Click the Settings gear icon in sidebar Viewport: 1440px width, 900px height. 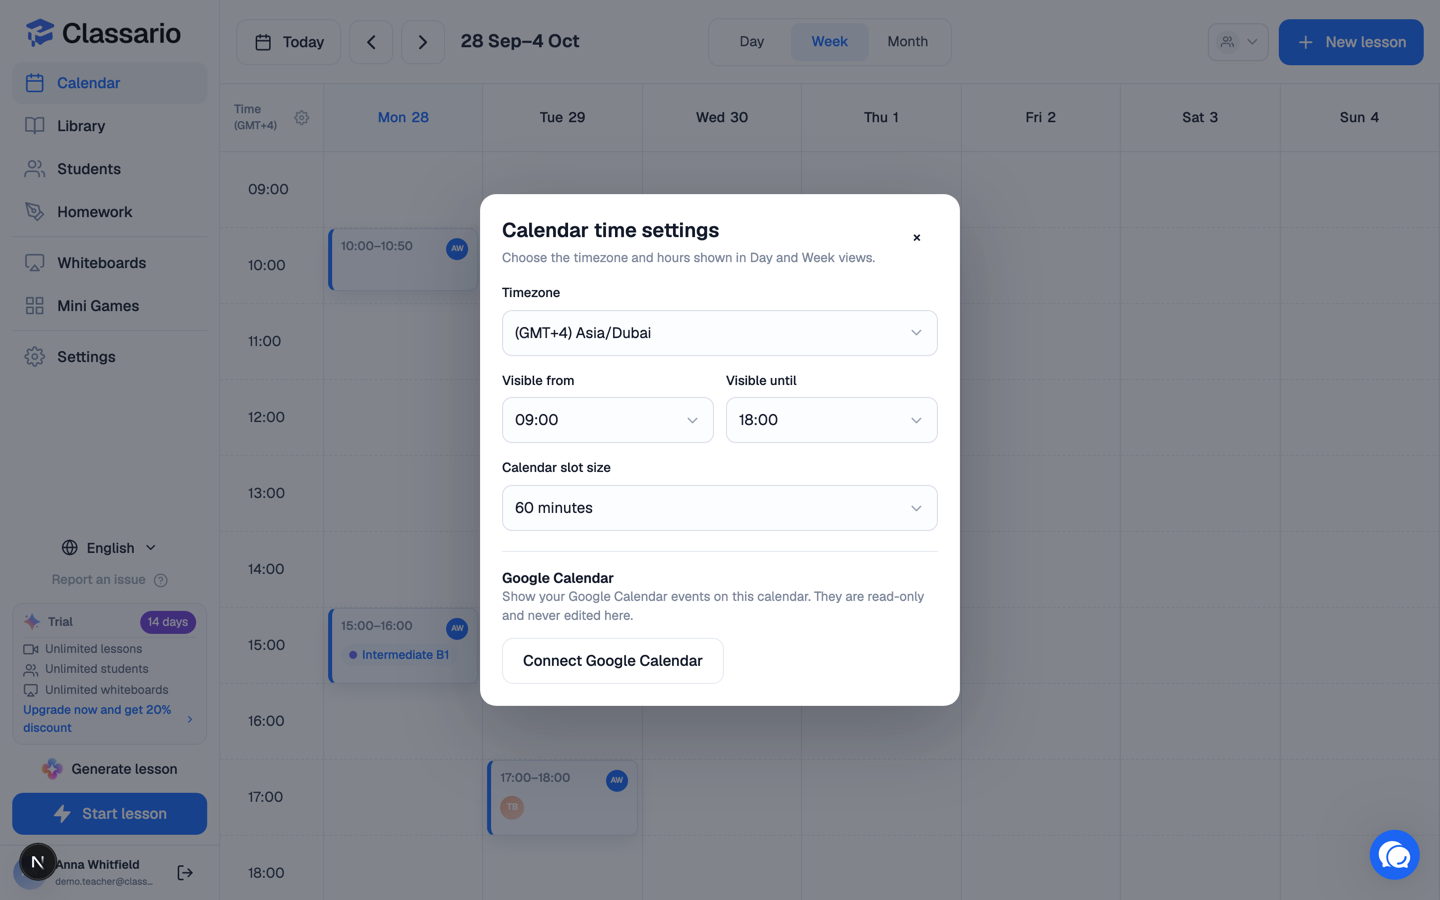tap(35, 357)
